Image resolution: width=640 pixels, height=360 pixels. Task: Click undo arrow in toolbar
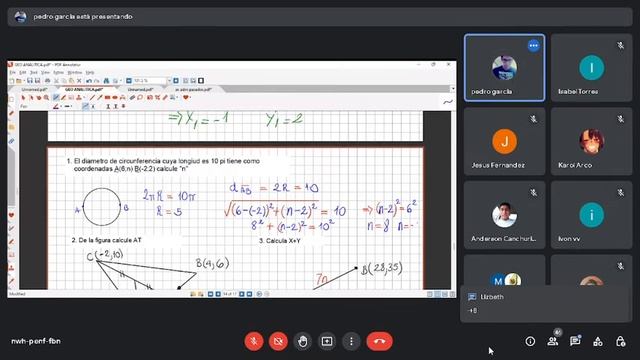89,81
